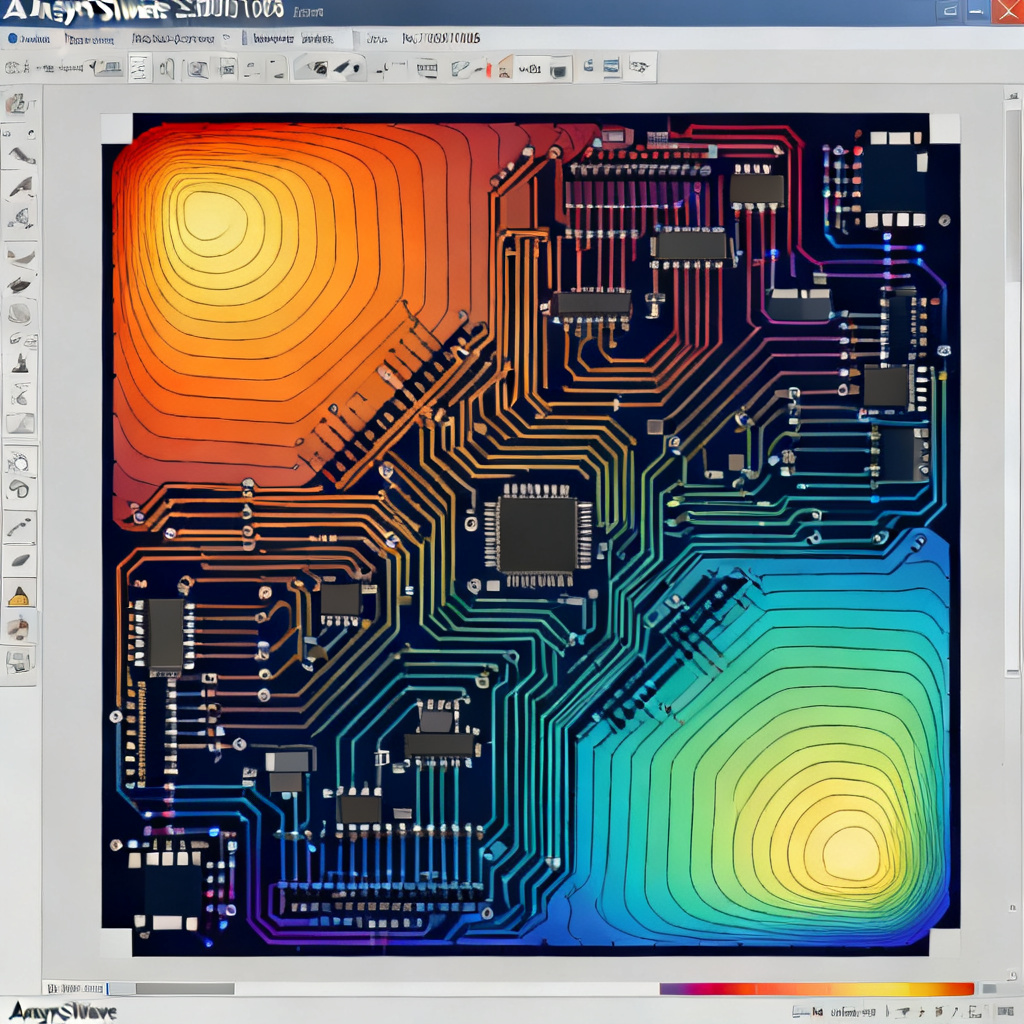Click the blue monitor icon in top toolbar
1024x1024 pixels.
tap(611, 67)
